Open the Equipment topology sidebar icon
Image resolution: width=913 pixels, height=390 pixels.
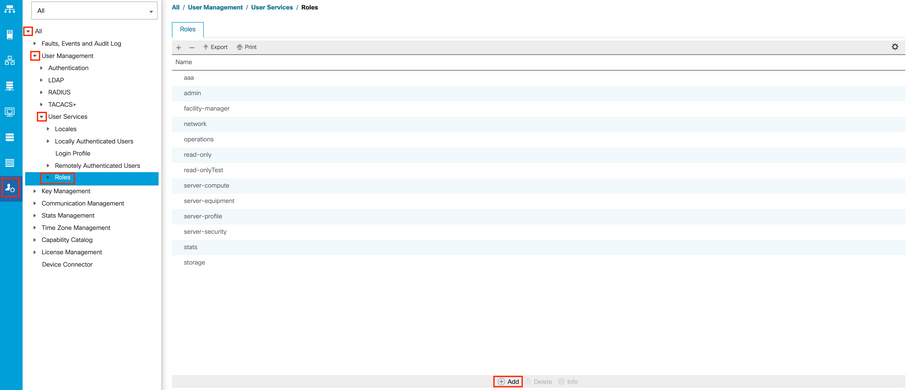[x=10, y=10]
